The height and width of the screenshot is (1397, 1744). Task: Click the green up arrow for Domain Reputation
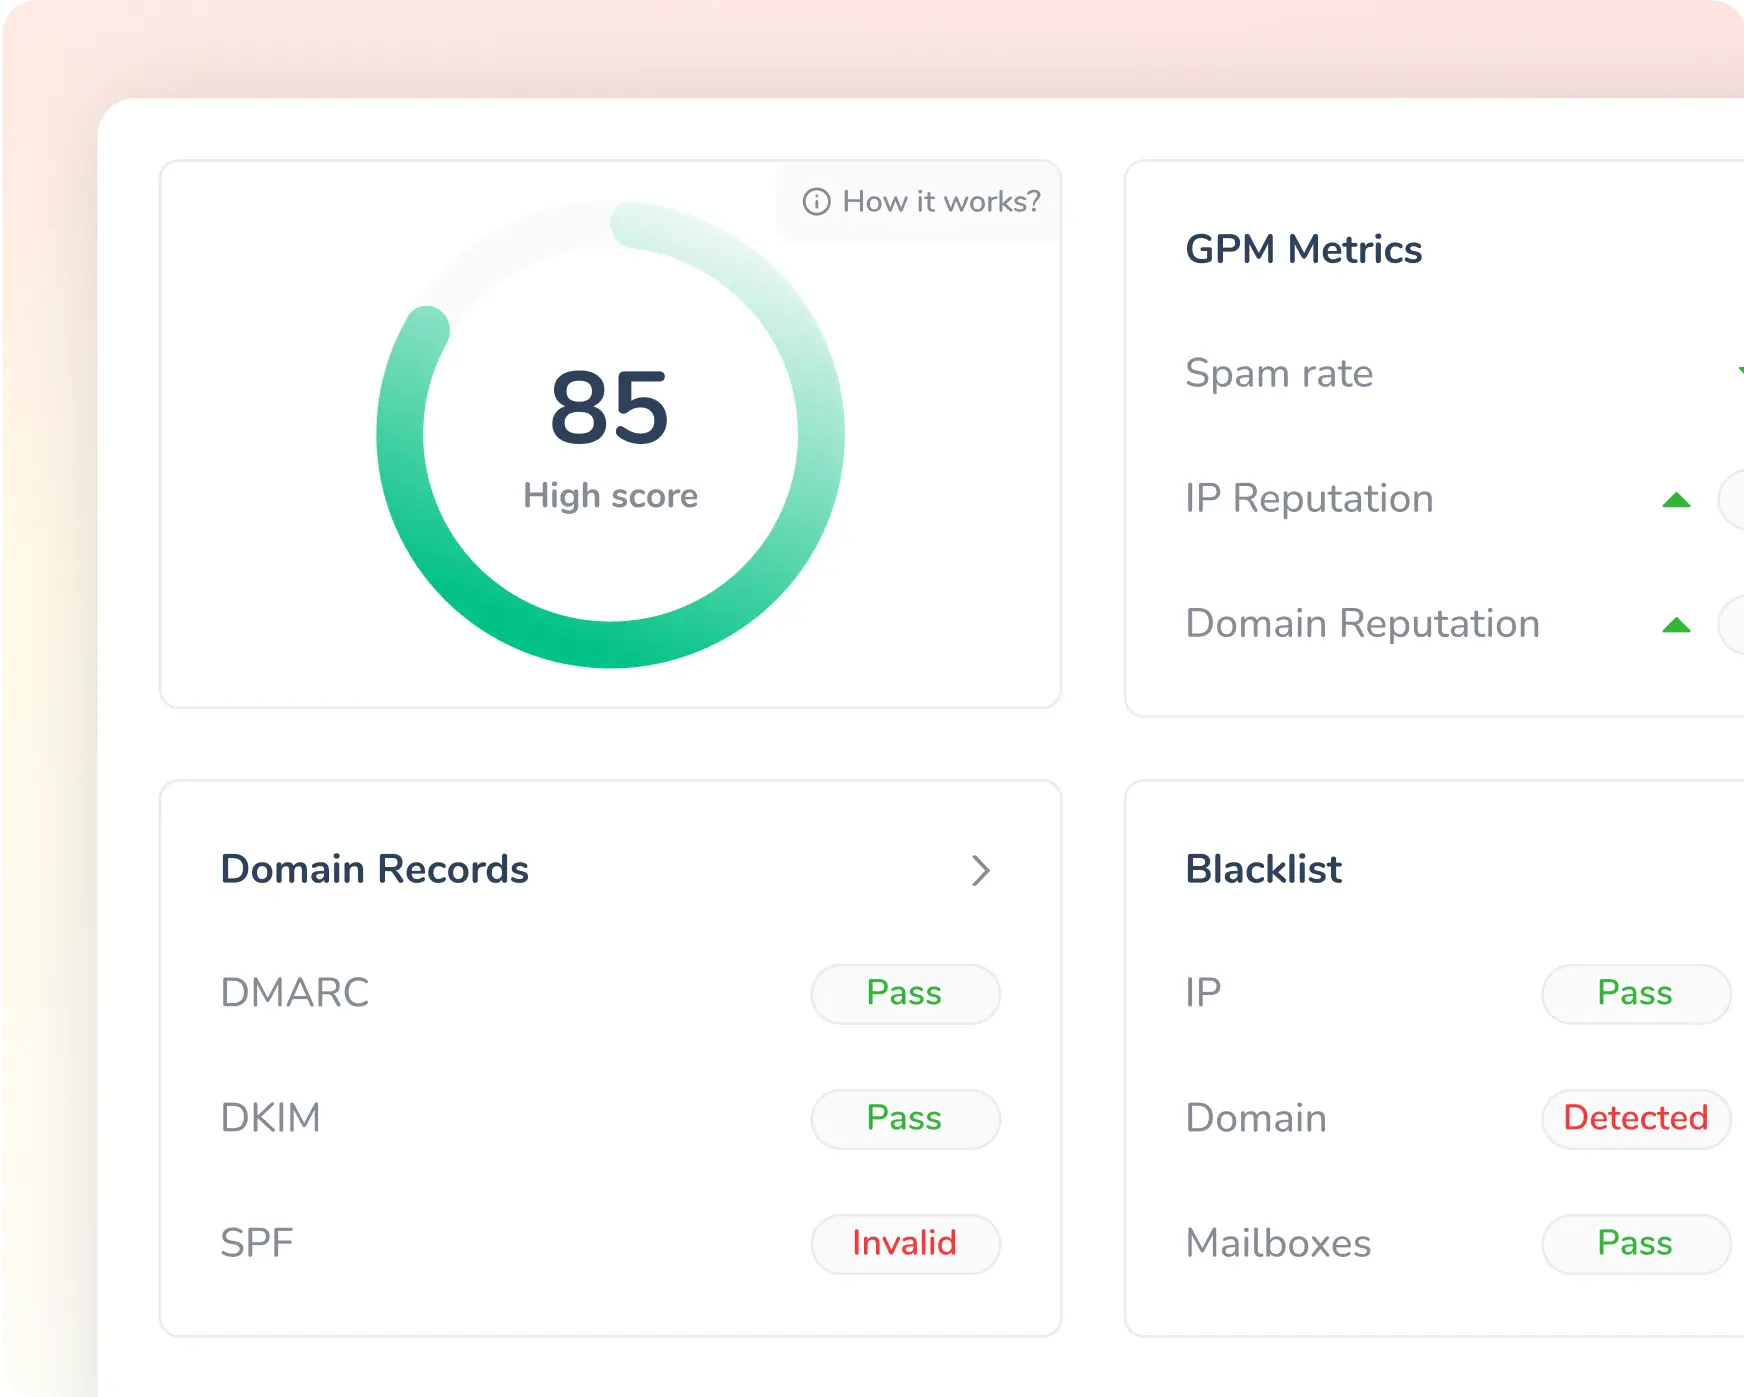[x=1676, y=626]
